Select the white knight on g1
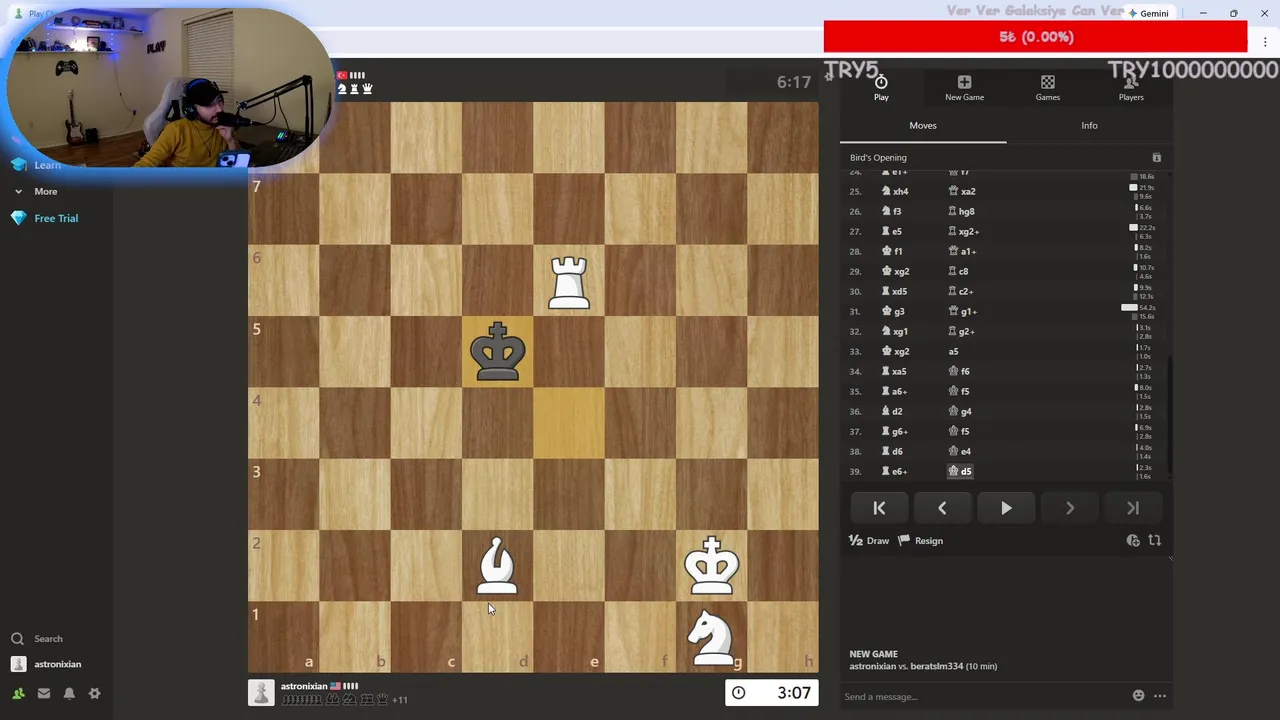This screenshot has width=1280, height=720. pos(711,637)
